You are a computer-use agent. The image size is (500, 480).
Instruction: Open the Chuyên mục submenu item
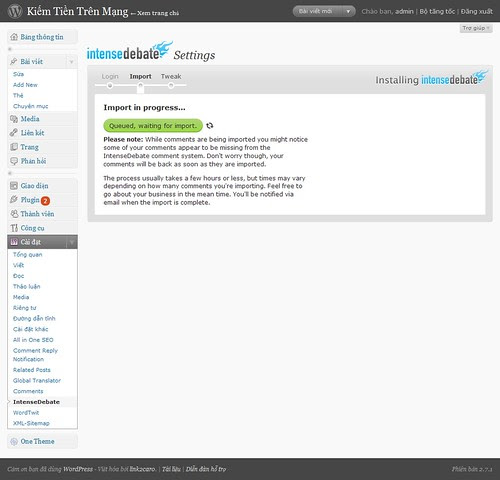click(x=31, y=106)
